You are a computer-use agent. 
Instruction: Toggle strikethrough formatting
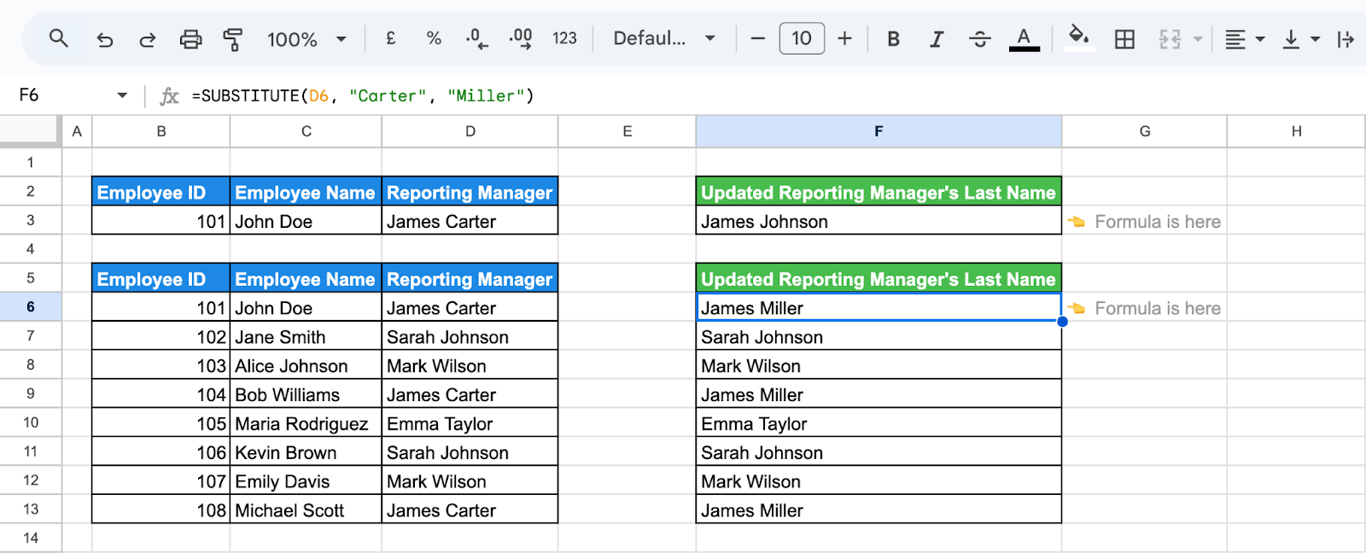980,39
